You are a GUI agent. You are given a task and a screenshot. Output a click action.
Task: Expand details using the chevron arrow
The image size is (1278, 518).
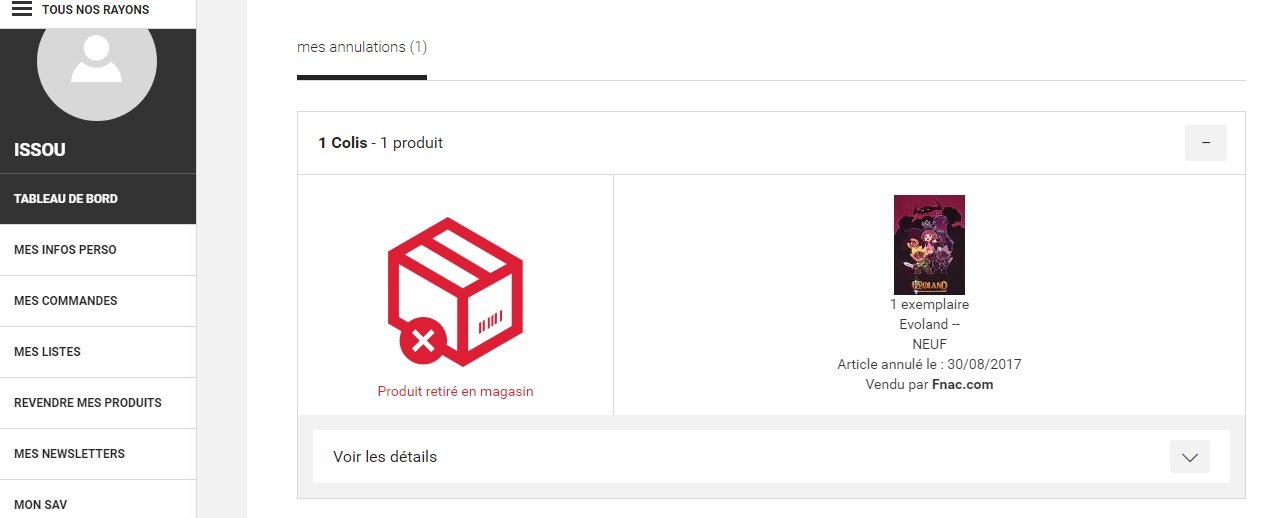[x=1189, y=457]
